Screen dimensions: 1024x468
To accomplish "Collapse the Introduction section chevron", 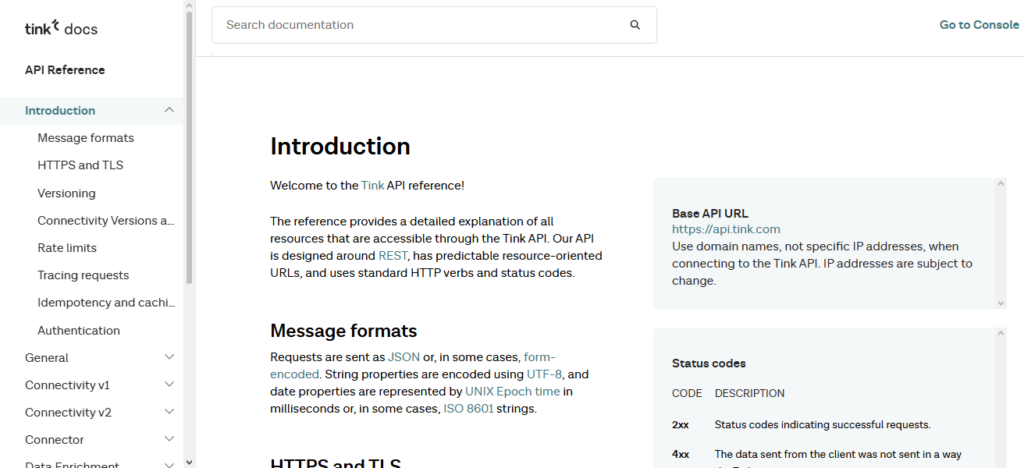I will (x=169, y=110).
